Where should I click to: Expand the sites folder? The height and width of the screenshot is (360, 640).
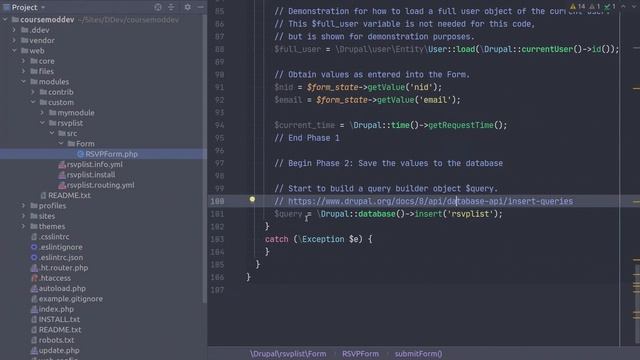pos(24,216)
